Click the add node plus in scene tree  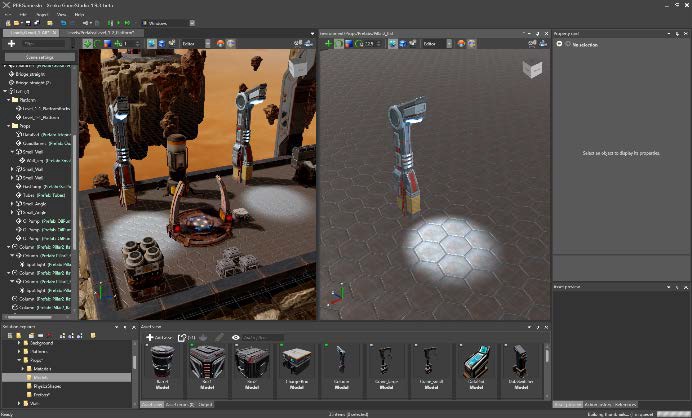pyautogui.click(x=10, y=44)
